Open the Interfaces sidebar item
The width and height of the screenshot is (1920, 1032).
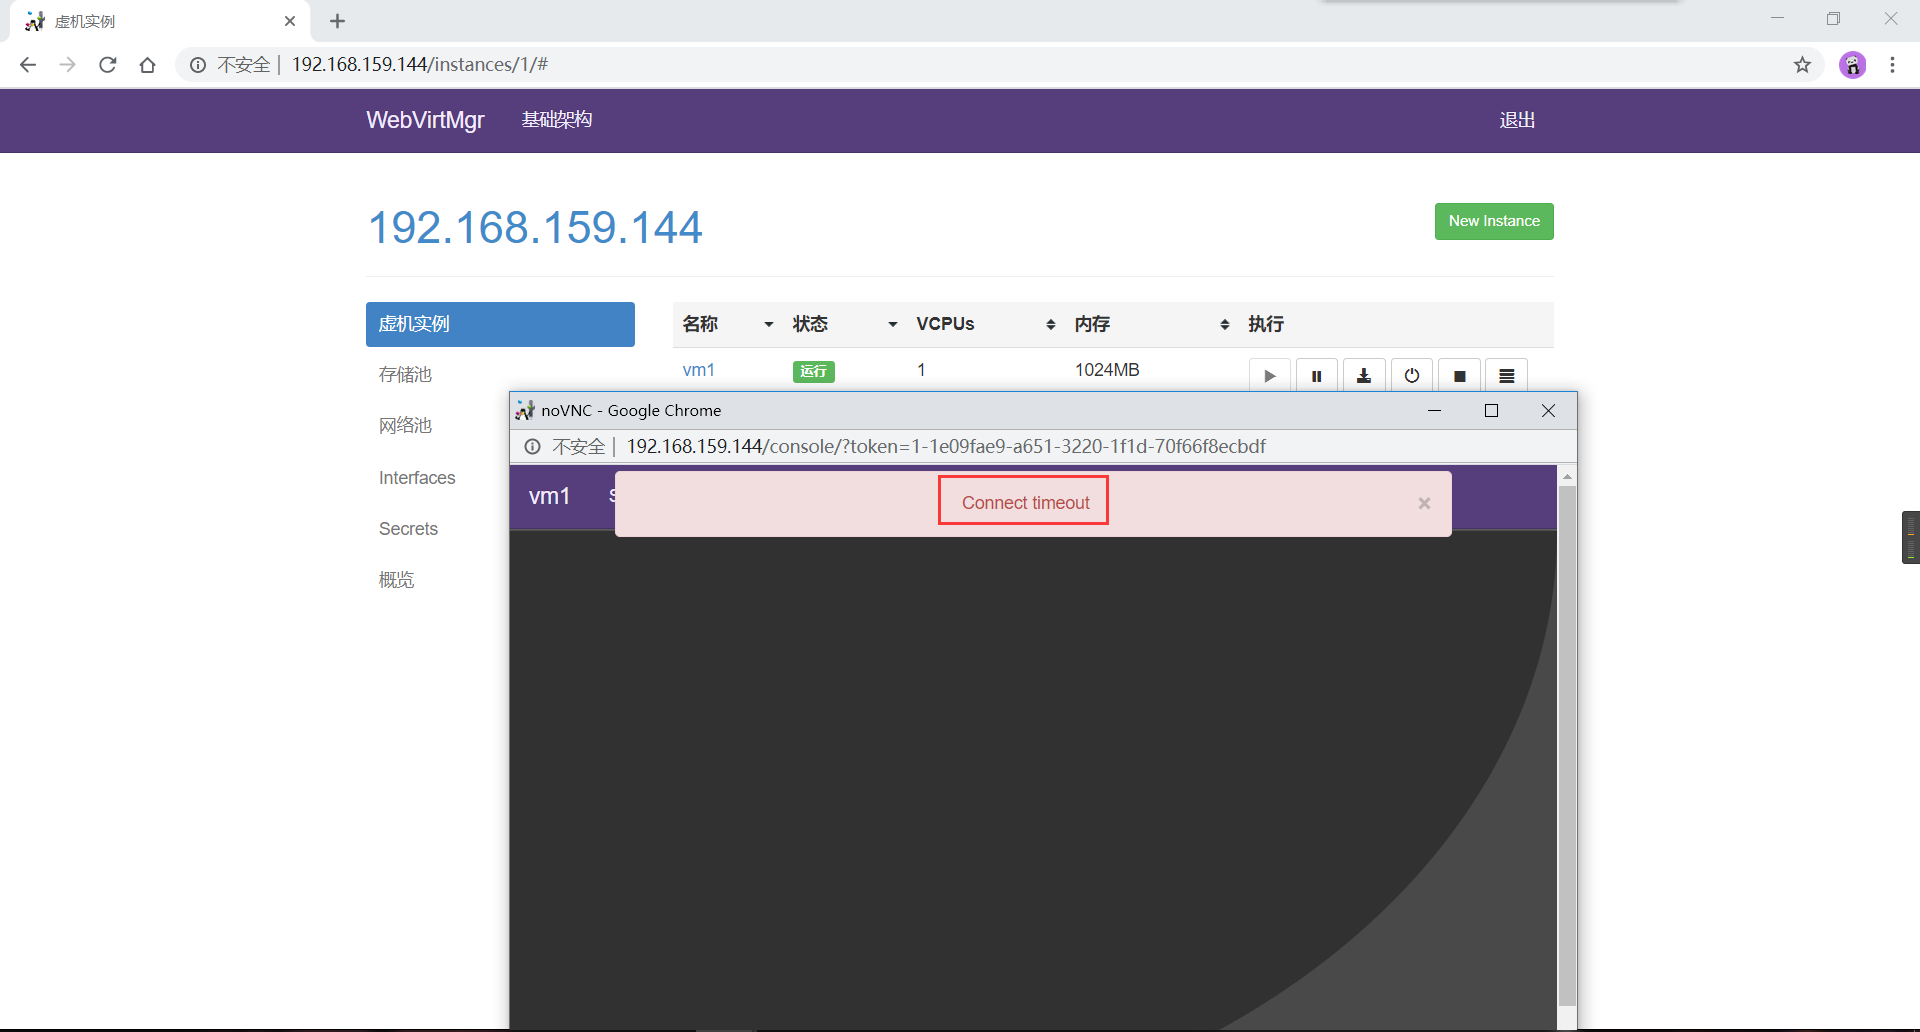click(x=417, y=478)
